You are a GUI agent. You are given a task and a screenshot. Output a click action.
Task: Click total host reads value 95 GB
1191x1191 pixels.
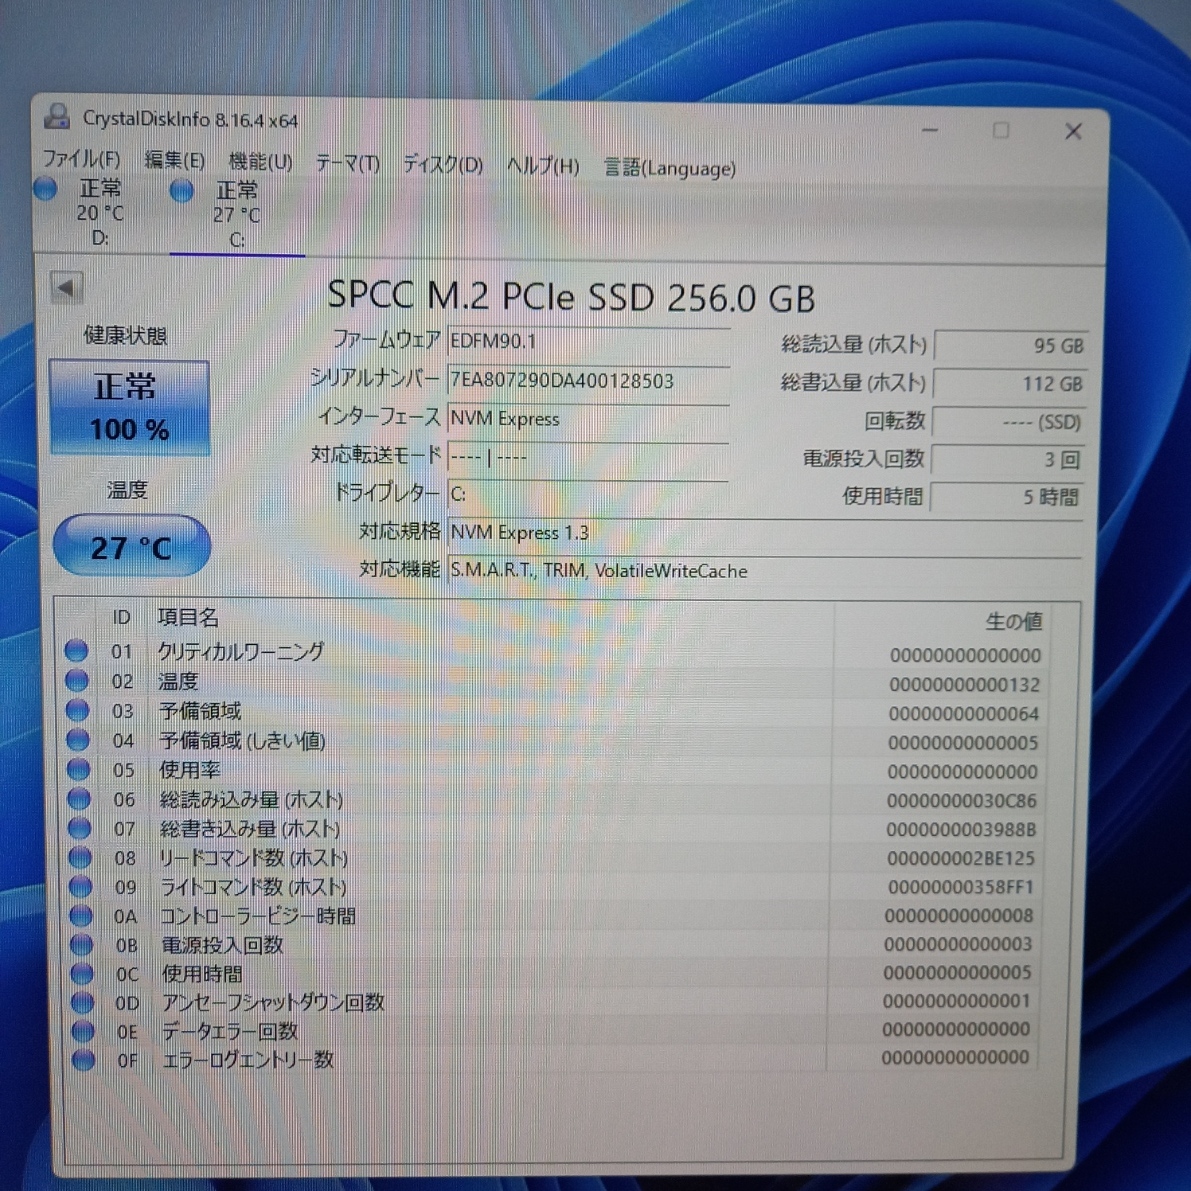pyautogui.click(x=1011, y=346)
